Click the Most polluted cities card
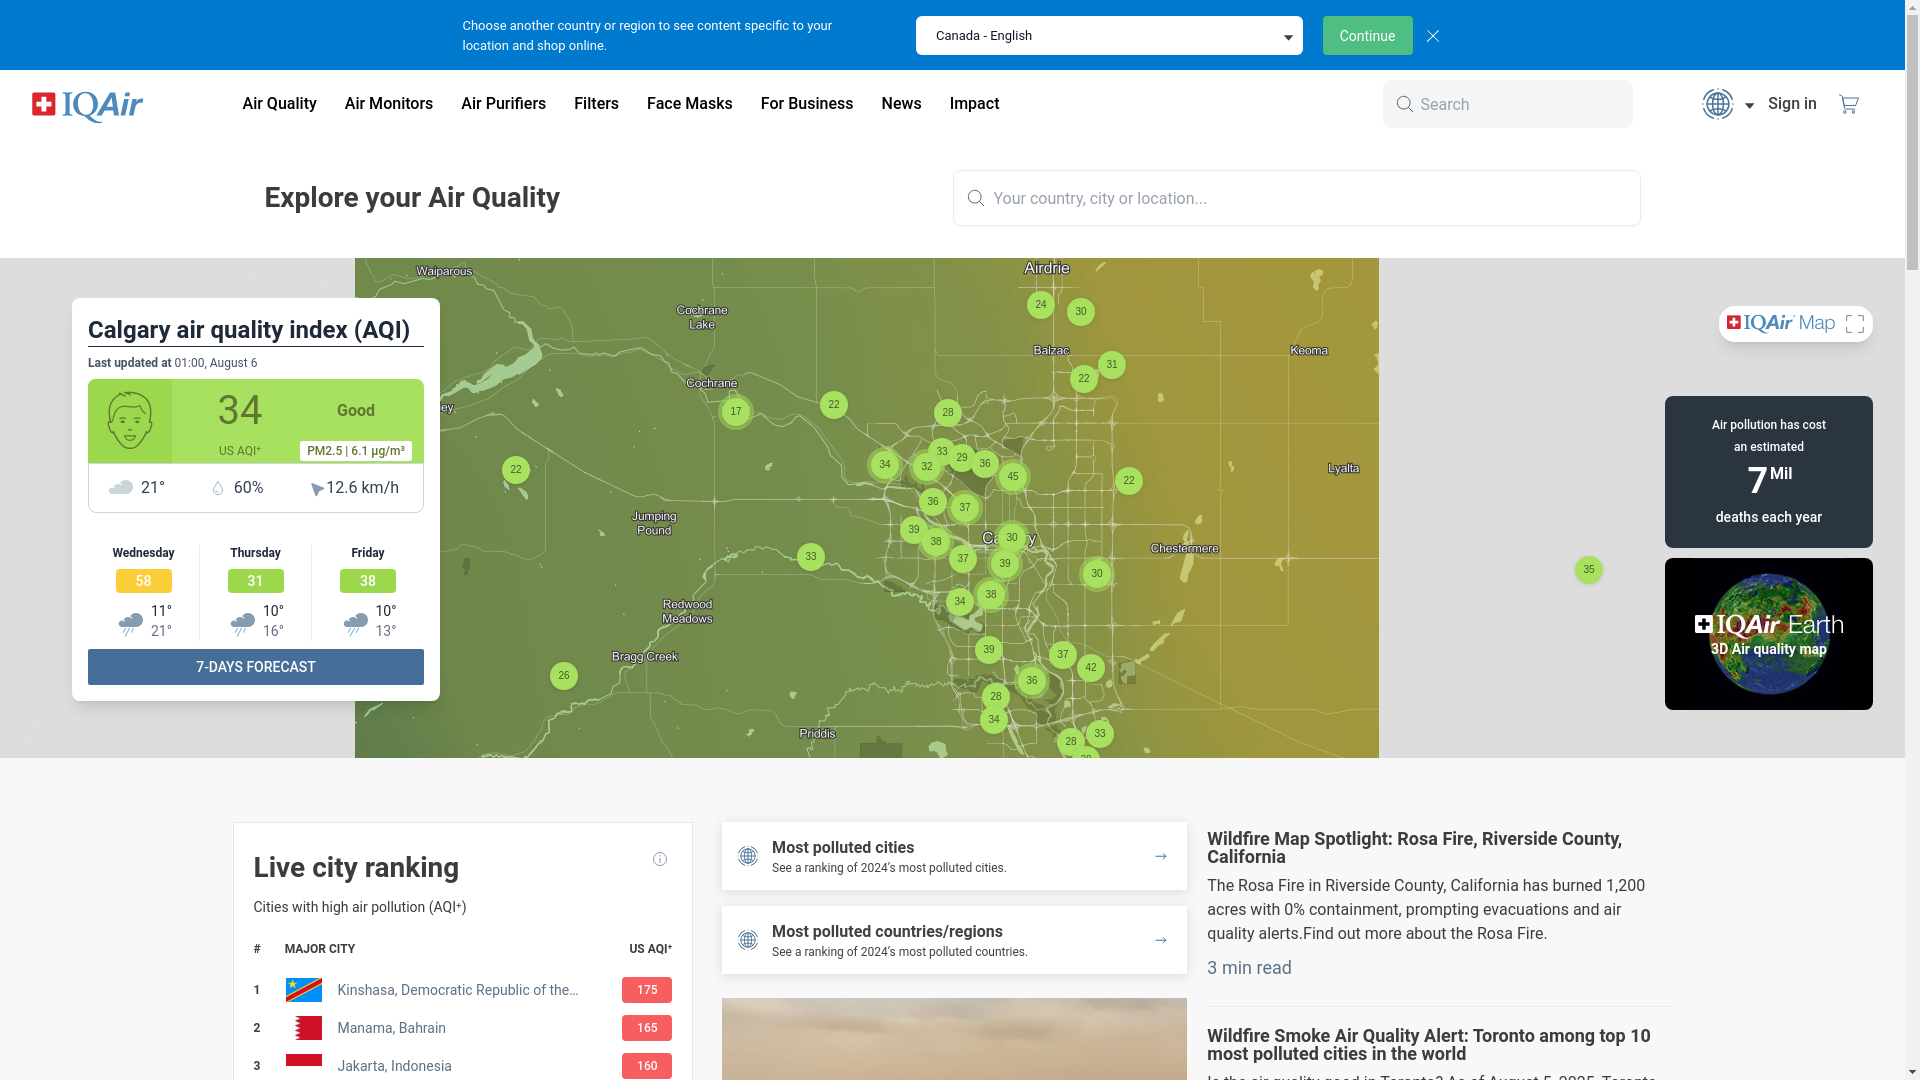Image resolution: width=1920 pixels, height=1080 pixels. tap(954, 856)
